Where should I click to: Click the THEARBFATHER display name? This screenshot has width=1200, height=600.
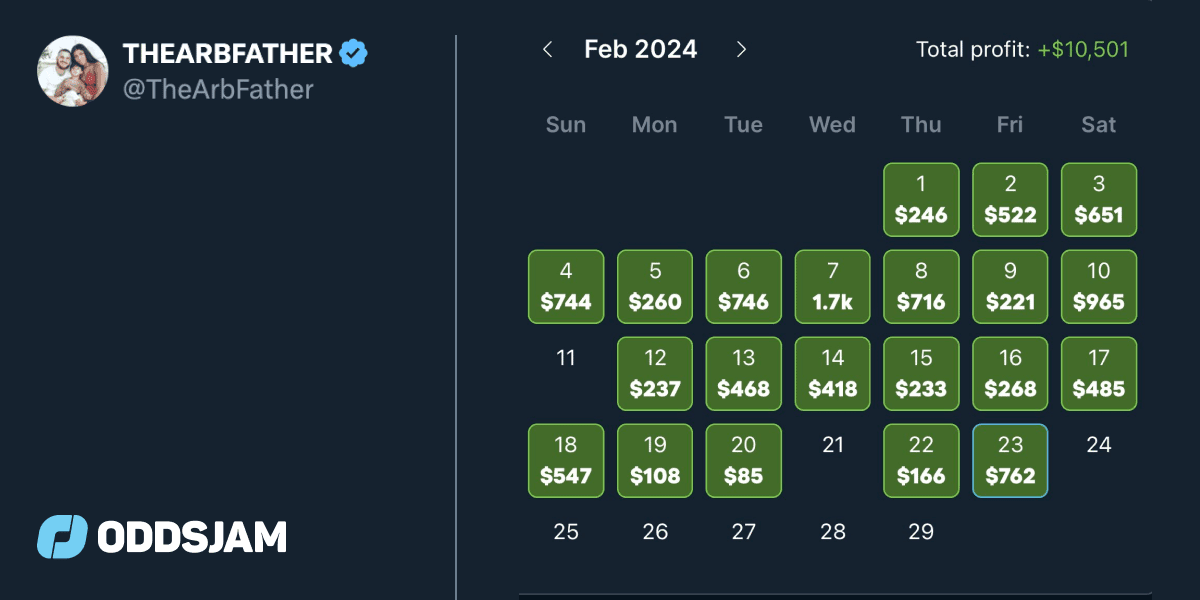click(x=227, y=54)
